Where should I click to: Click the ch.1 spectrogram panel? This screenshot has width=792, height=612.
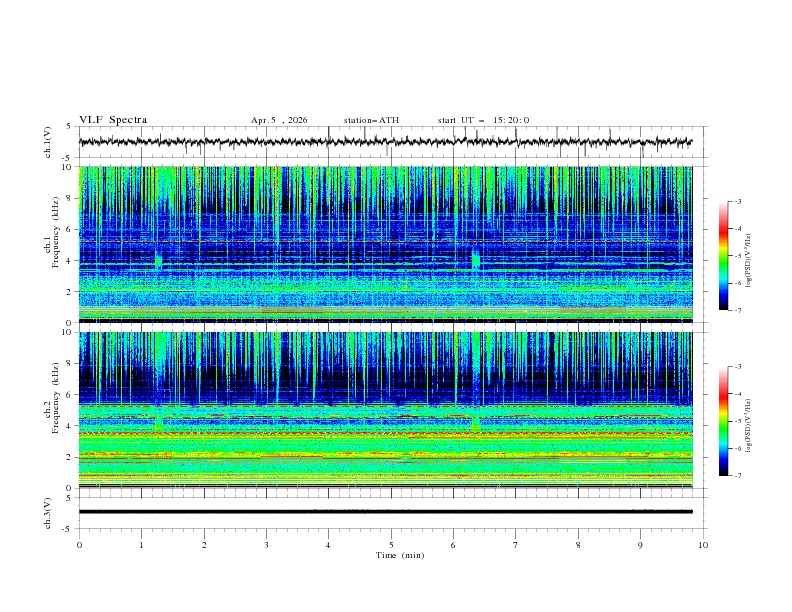(385, 244)
